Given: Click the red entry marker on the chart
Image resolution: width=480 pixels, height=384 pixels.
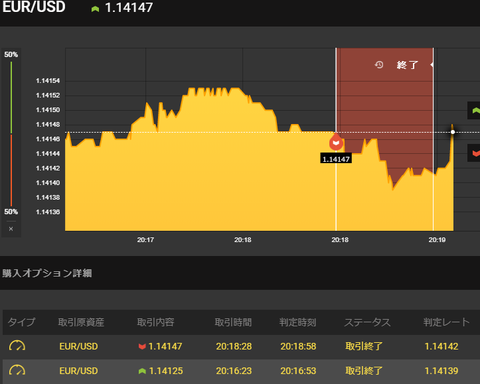Looking at the screenshot, I should pyautogui.click(x=336, y=143).
